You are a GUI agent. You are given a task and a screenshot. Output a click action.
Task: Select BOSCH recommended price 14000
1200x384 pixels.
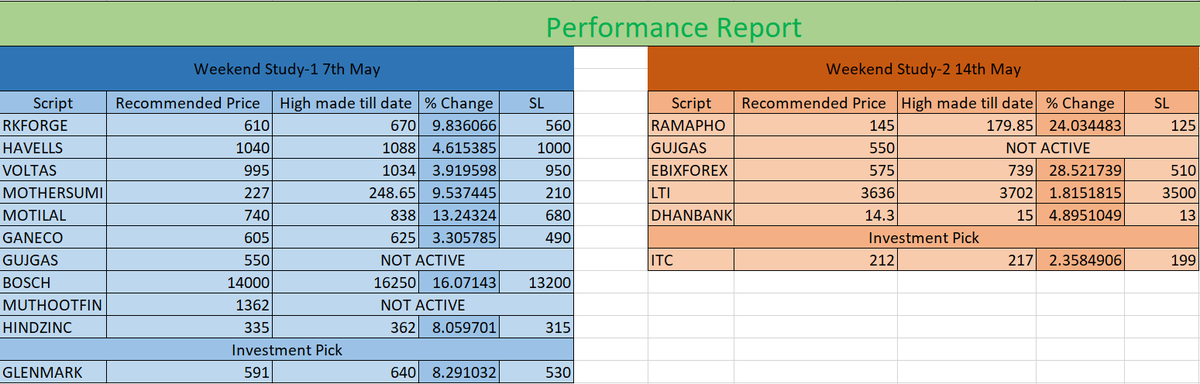click(x=189, y=284)
